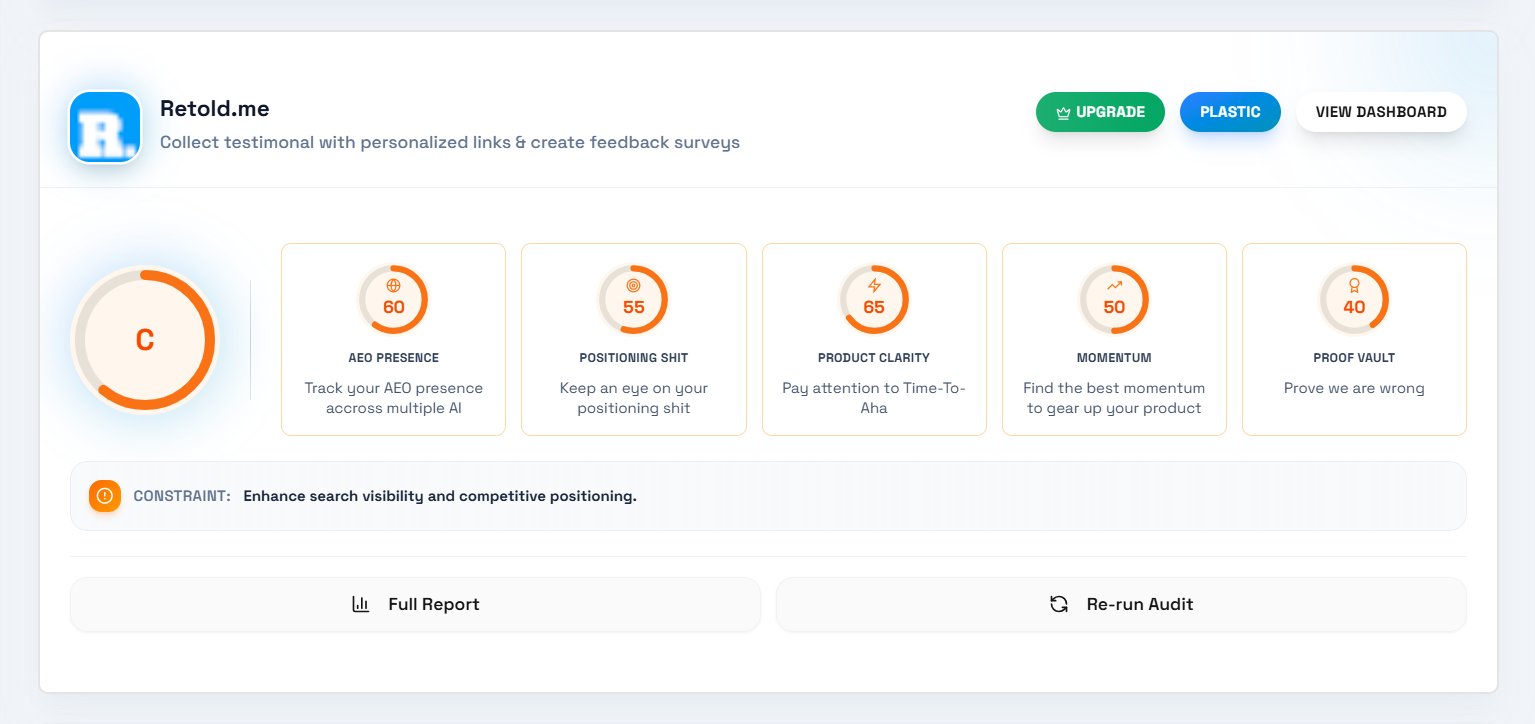Click the Momentum score of 50
Image resolution: width=1535 pixels, height=724 pixels.
tap(1114, 307)
